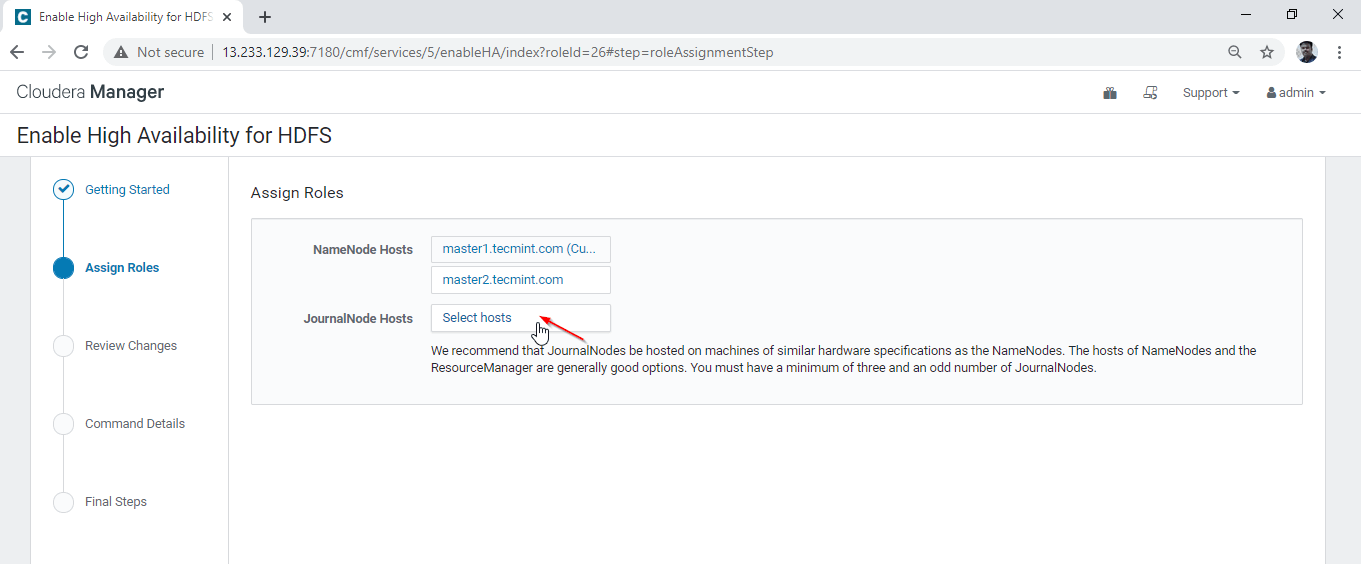Screen dimensions: 1361x564
Task: Click master2.tecmint.com NameNode host box
Action: click(521, 280)
